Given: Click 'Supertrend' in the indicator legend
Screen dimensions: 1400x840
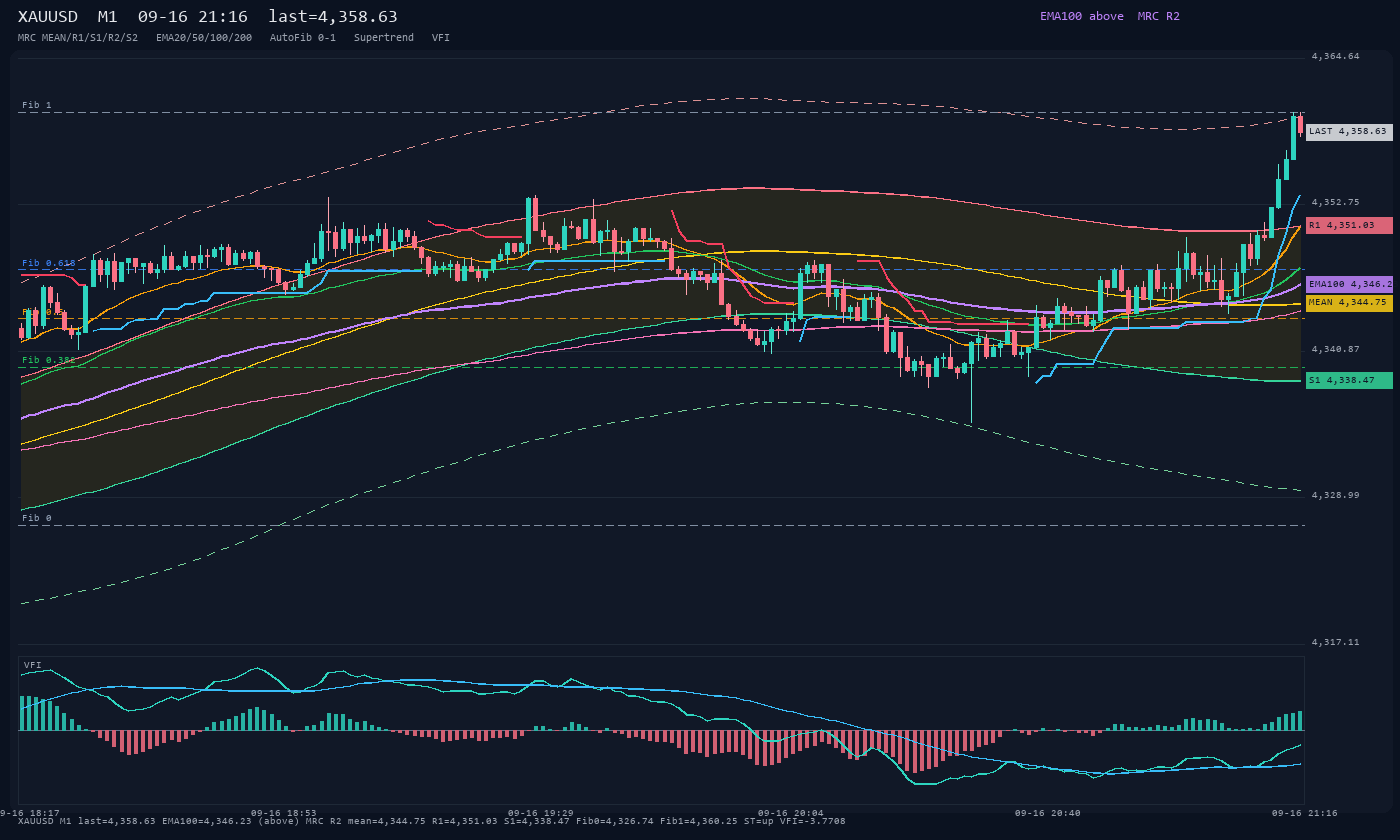Looking at the screenshot, I should [384, 37].
